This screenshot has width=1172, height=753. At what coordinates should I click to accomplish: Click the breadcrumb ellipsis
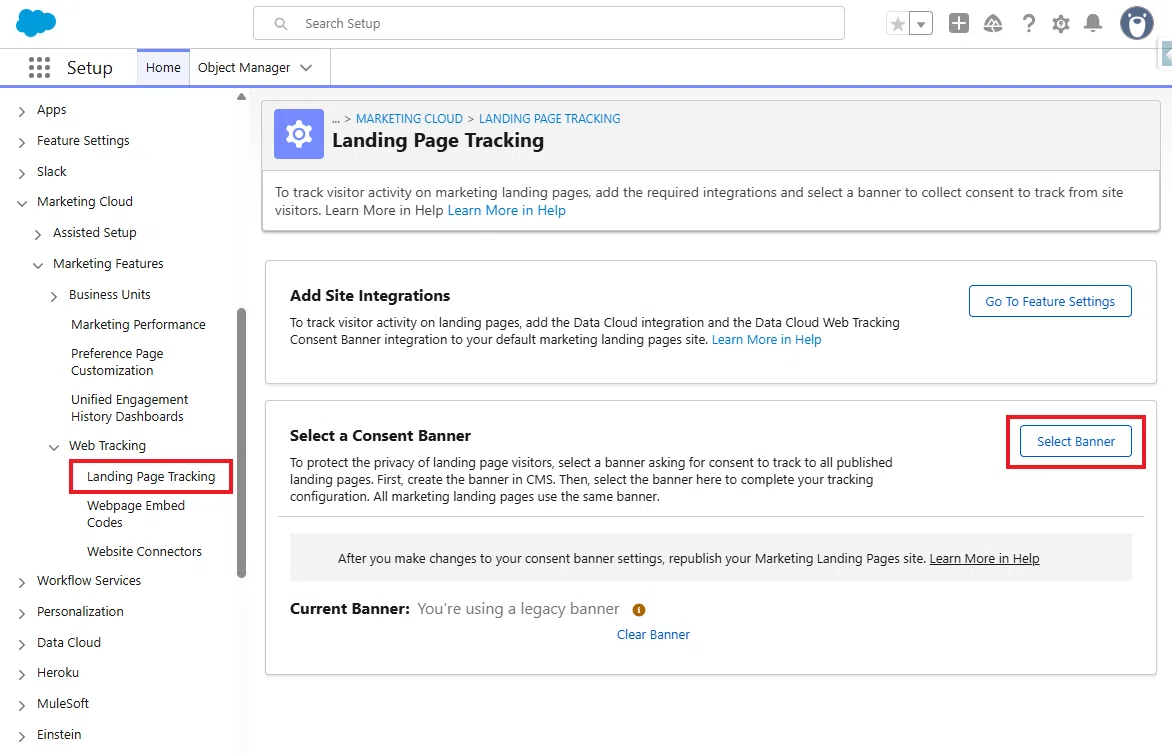click(336, 120)
